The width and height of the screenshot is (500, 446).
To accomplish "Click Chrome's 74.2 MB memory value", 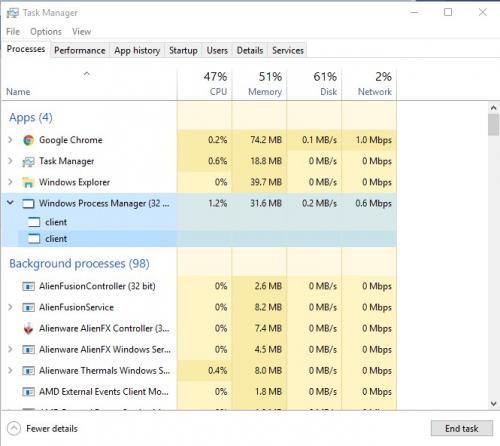I will pyautogui.click(x=266, y=140).
